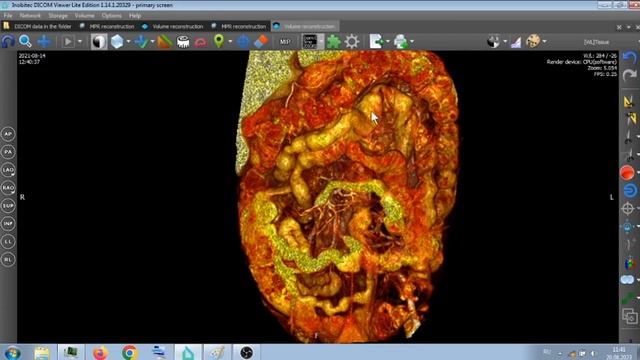The image size is (640, 360).
Task: Click the overlapping squares icon in sidebar
Action: click(x=629, y=316)
